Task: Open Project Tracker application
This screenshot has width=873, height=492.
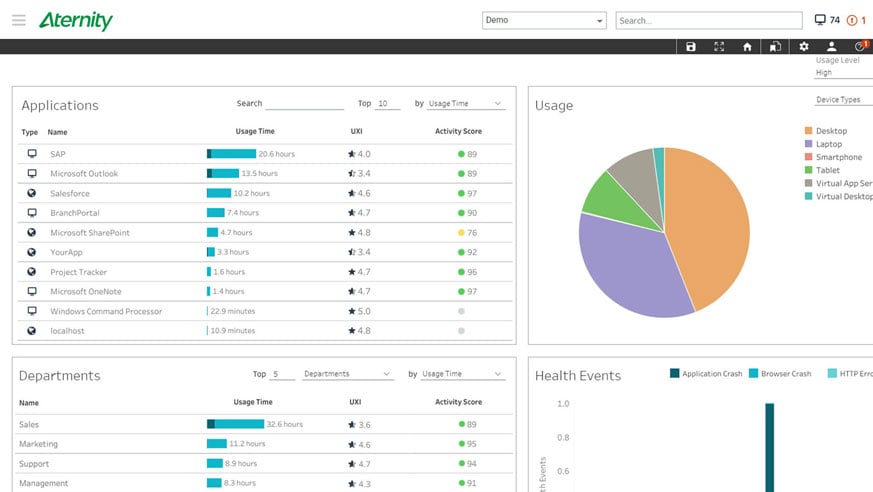Action: click(x=79, y=272)
